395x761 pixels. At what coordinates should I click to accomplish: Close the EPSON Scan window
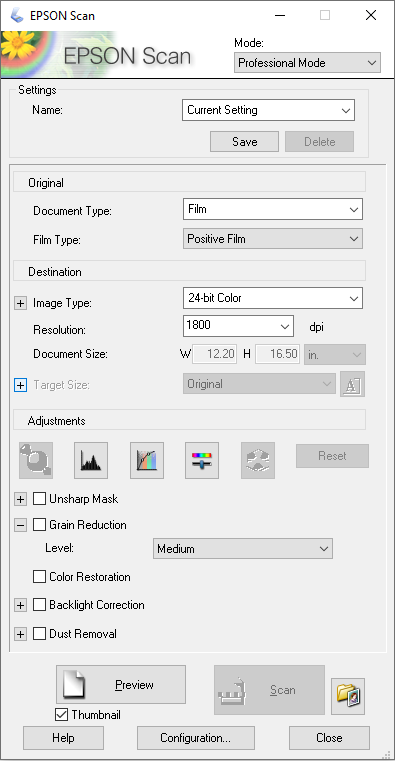[371, 15]
